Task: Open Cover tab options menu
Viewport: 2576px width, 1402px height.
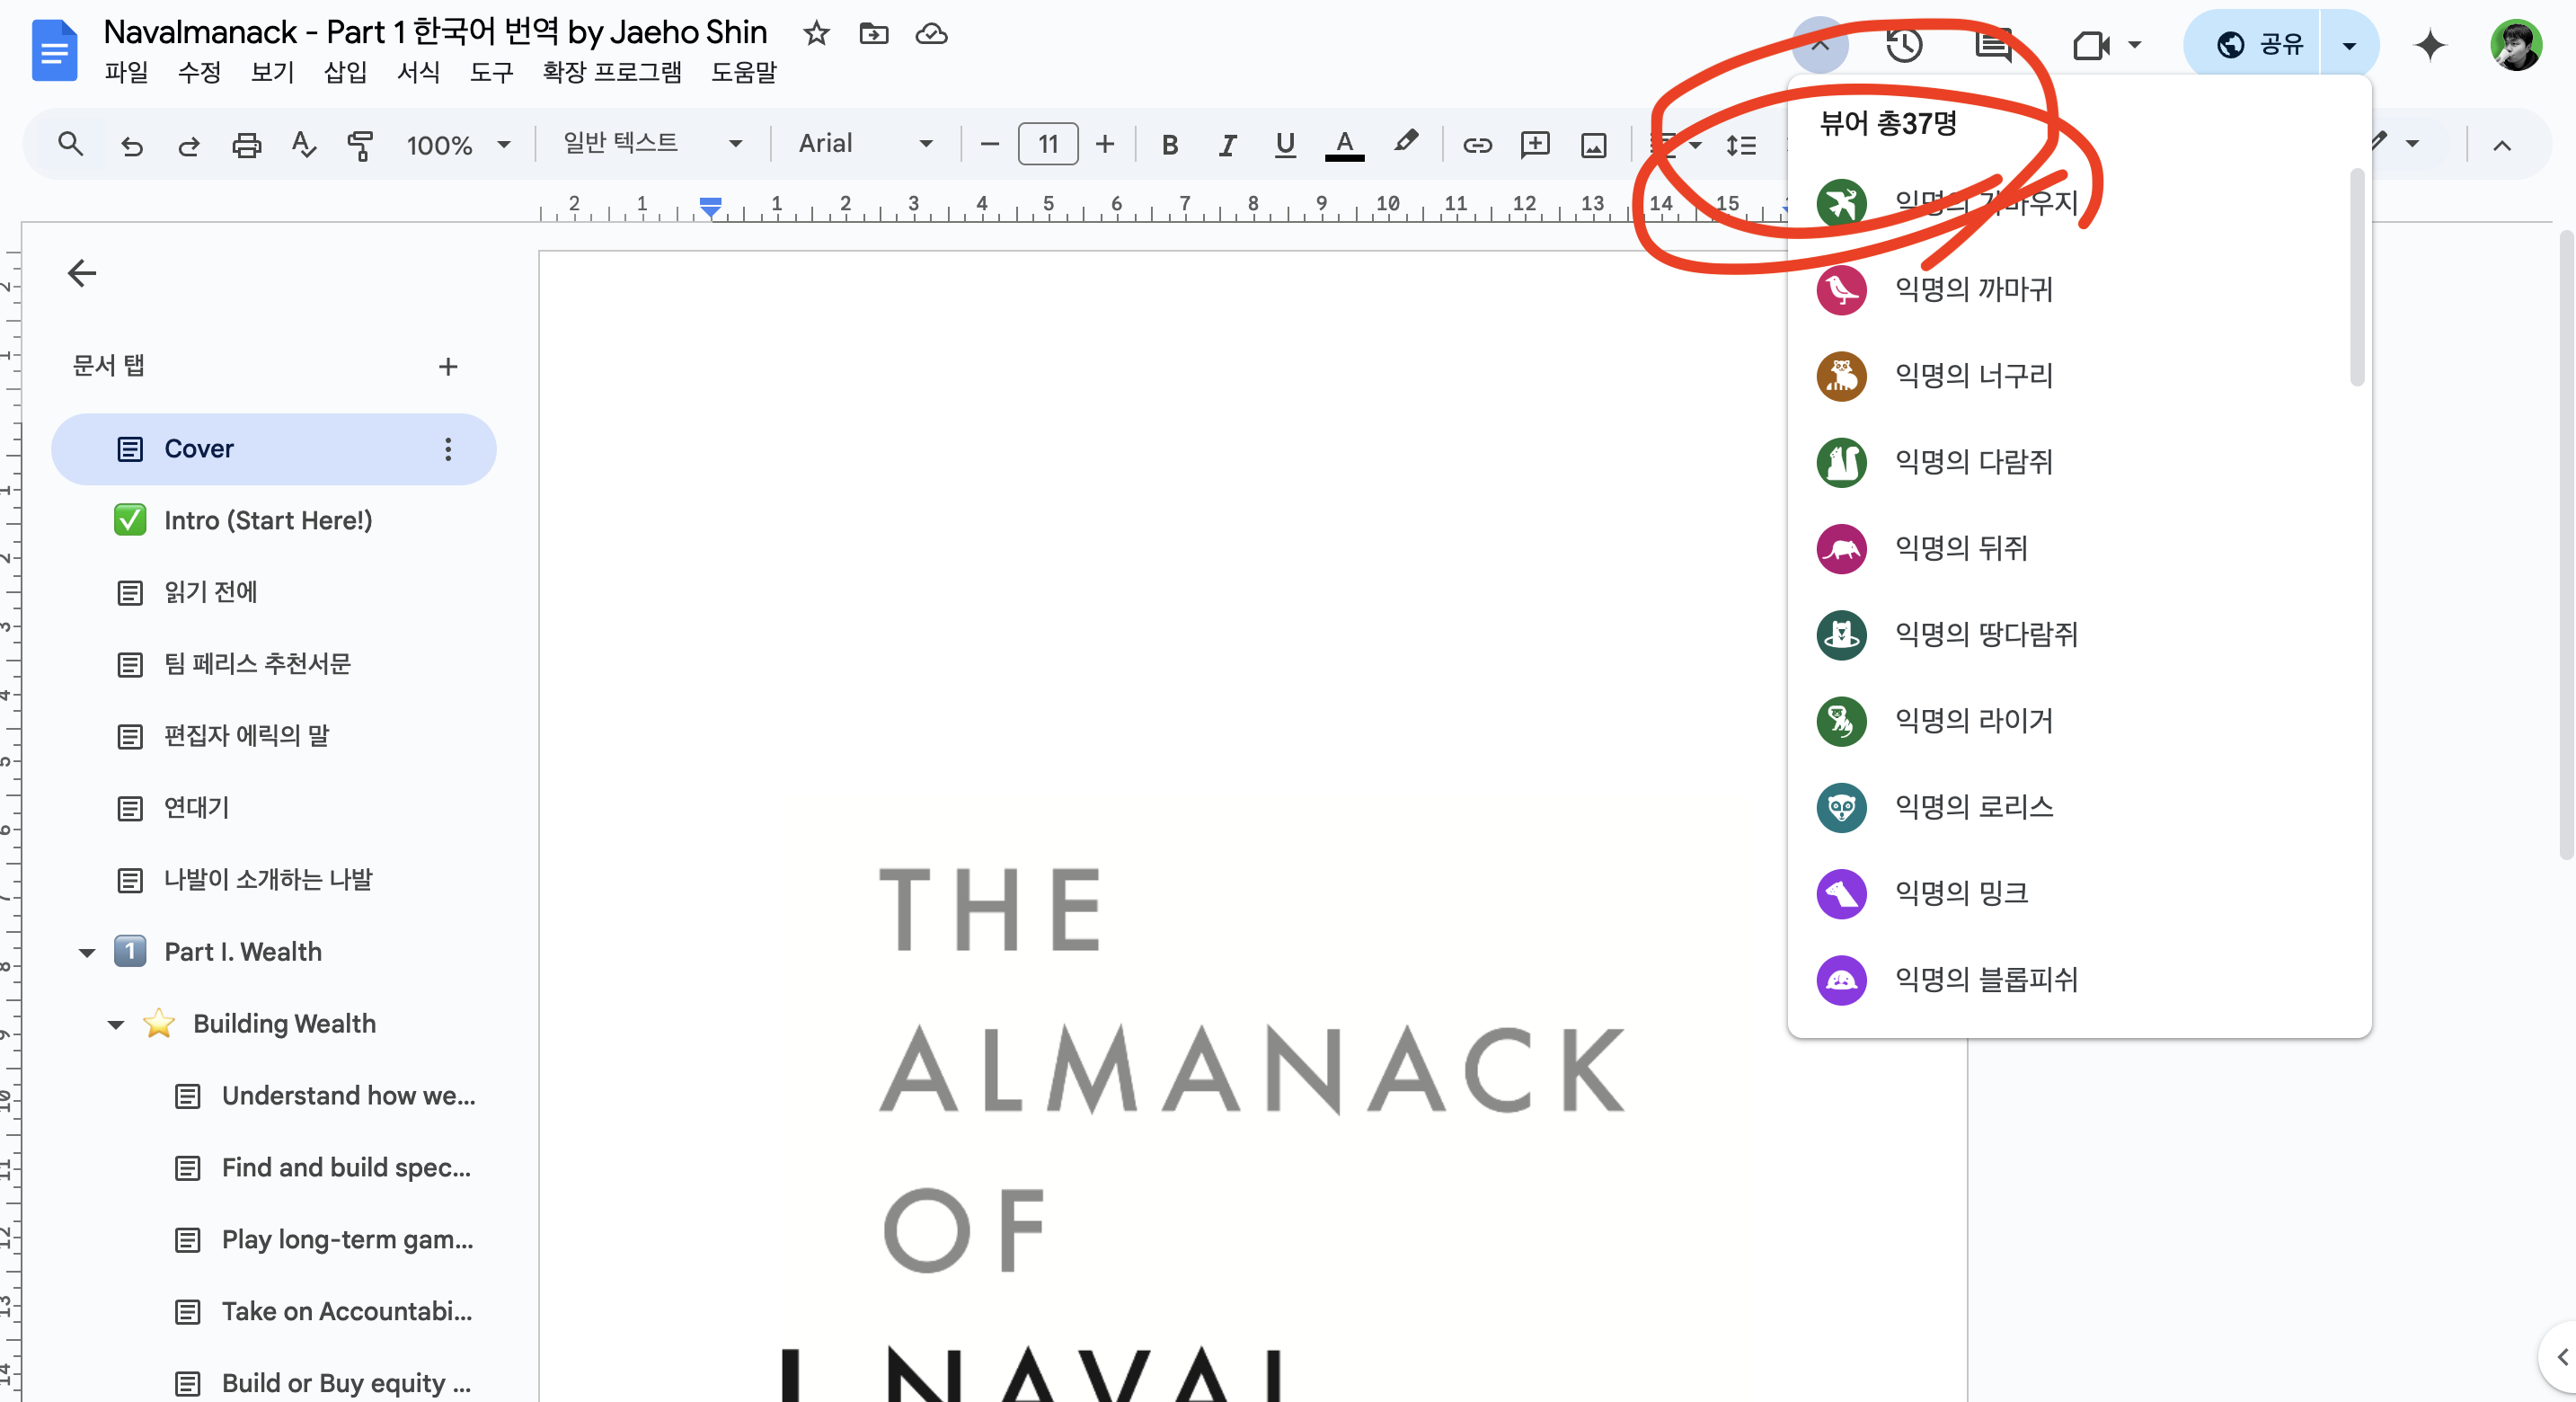Action: point(448,449)
